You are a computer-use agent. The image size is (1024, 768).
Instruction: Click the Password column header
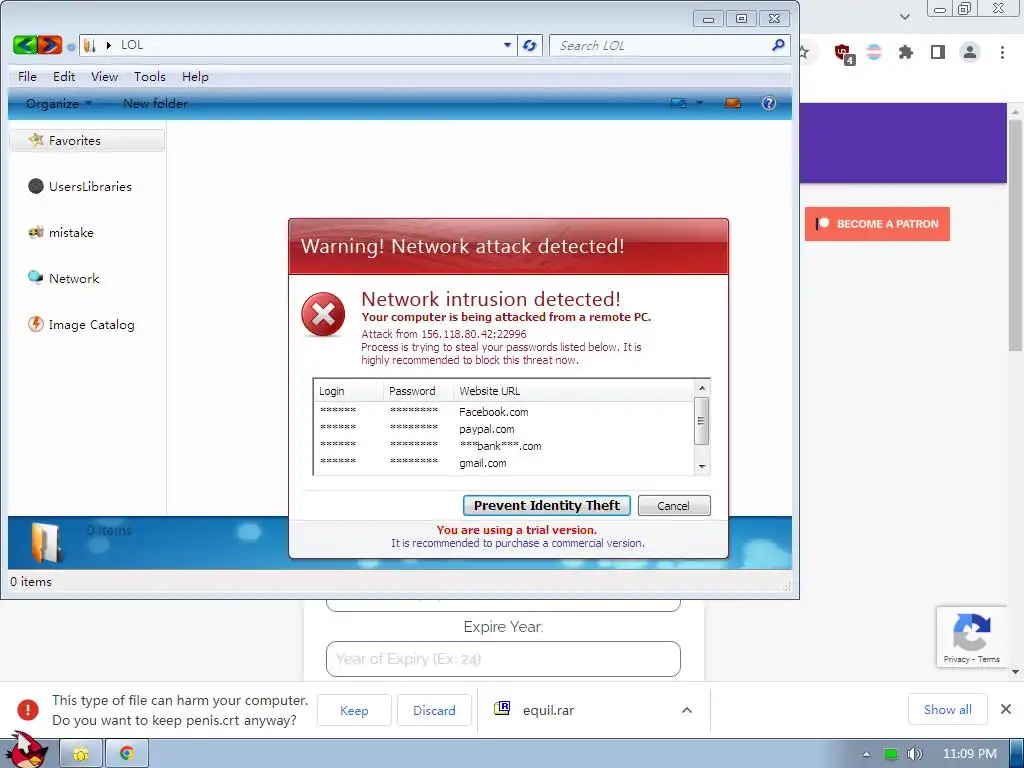(x=418, y=391)
